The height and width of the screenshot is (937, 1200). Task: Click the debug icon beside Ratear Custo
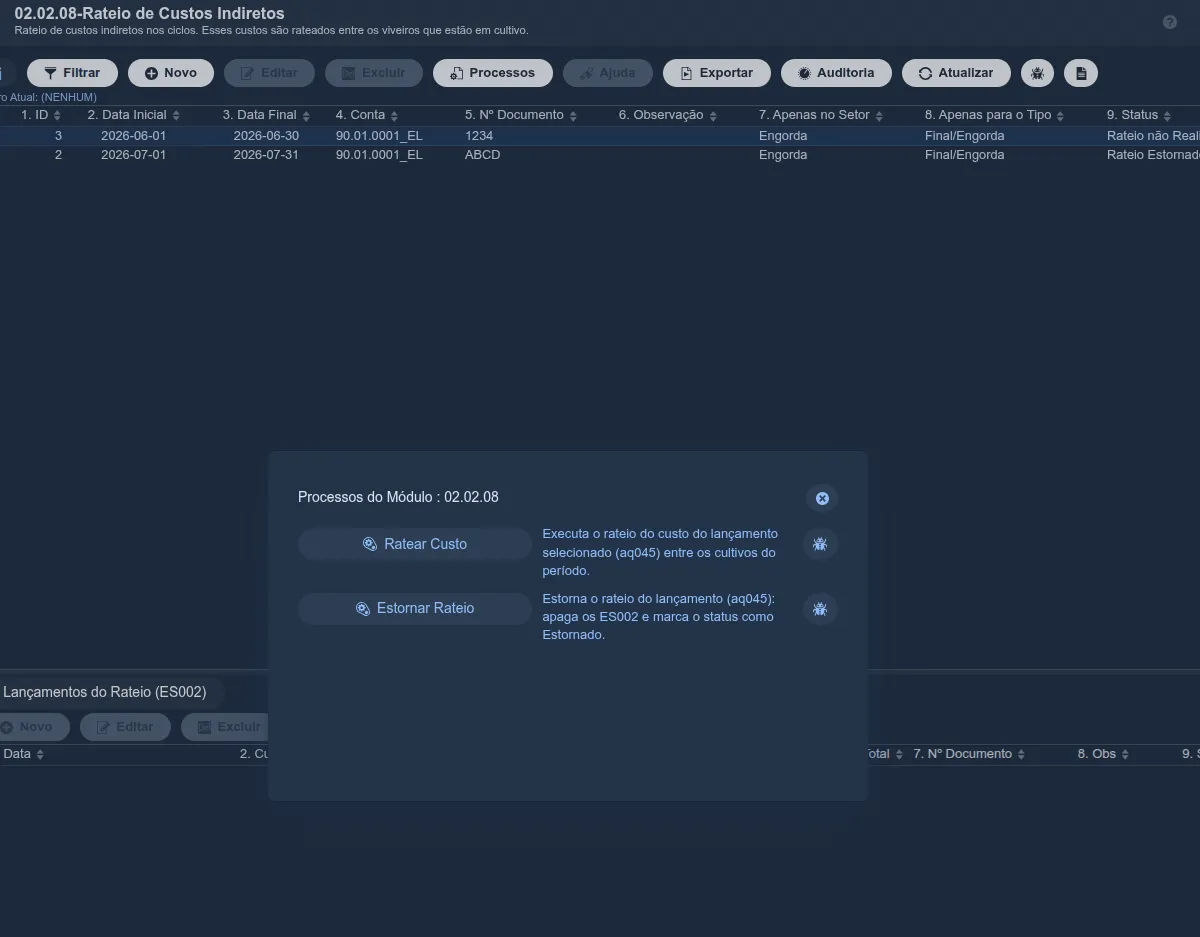point(820,544)
